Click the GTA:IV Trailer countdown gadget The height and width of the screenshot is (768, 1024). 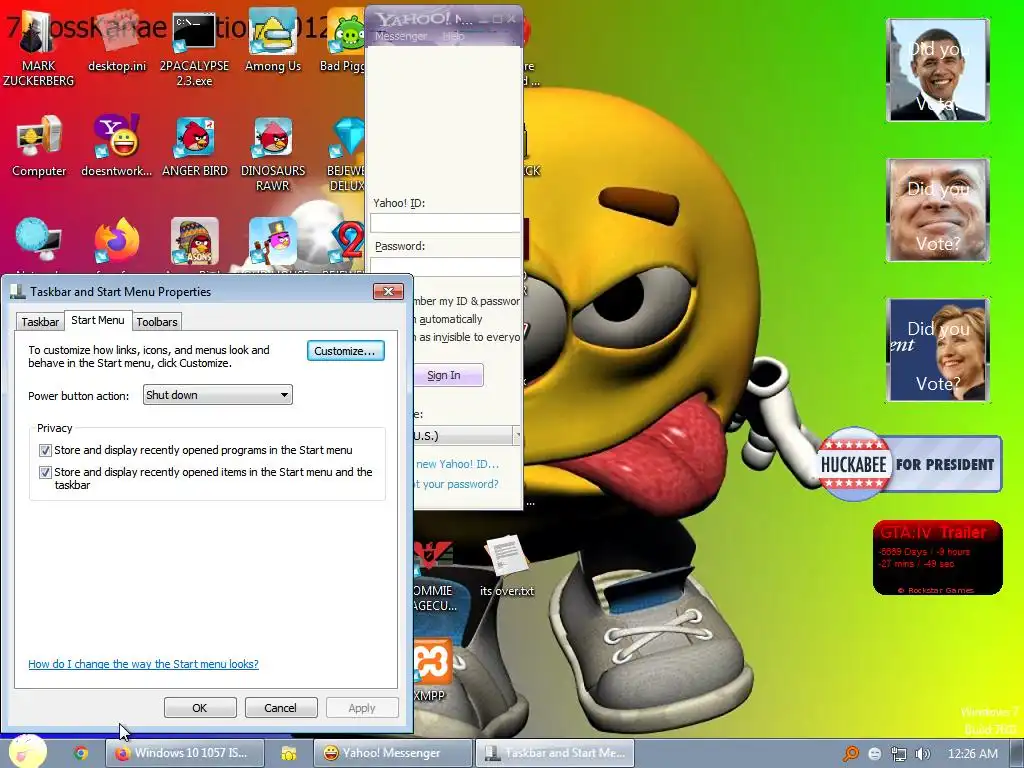[x=937, y=558]
